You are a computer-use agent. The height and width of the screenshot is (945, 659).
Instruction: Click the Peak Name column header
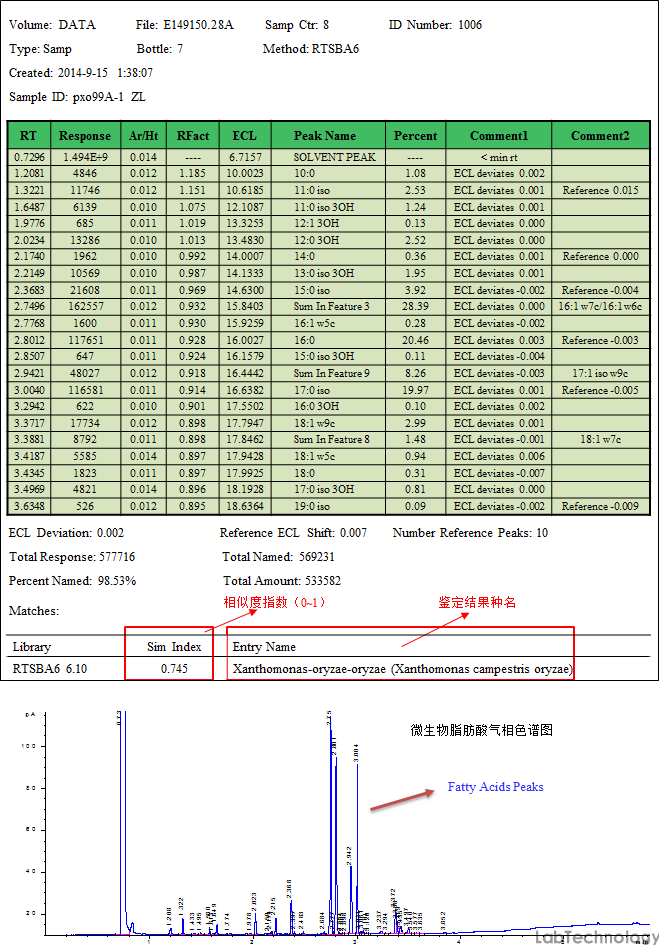pos(328,136)
